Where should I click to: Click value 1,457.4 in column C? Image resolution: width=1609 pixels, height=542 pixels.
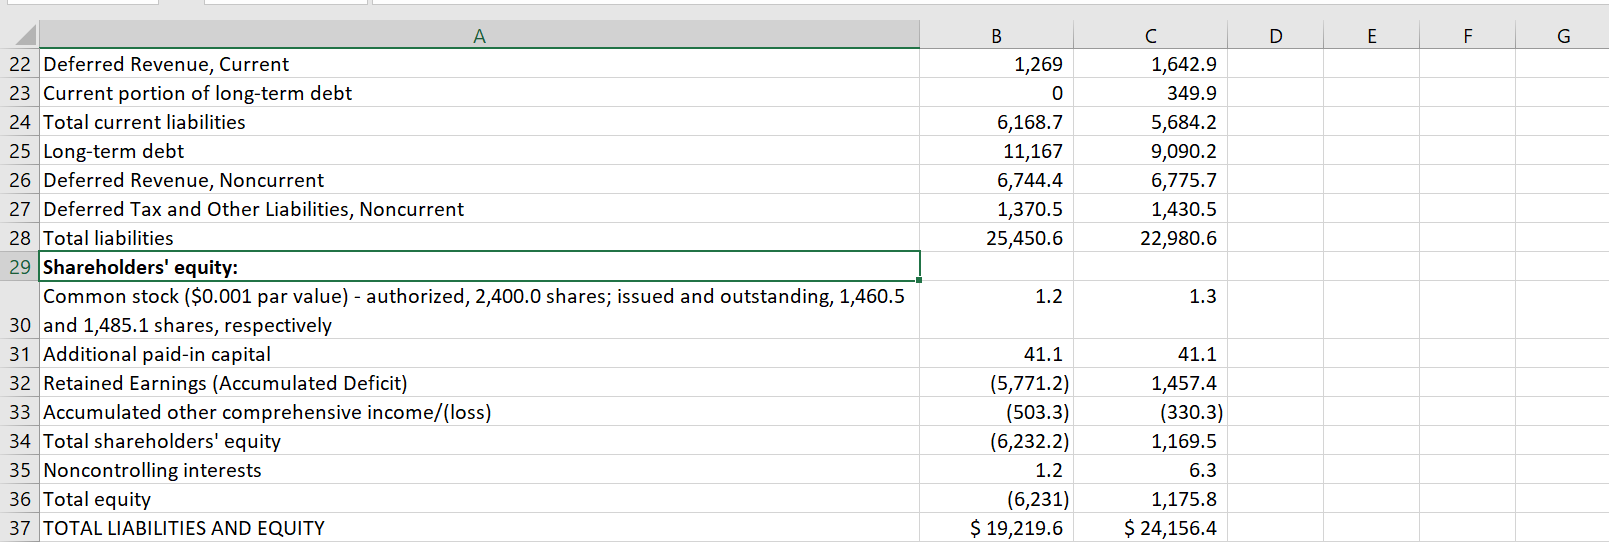pyautogui.click(x=1150, y=383)
